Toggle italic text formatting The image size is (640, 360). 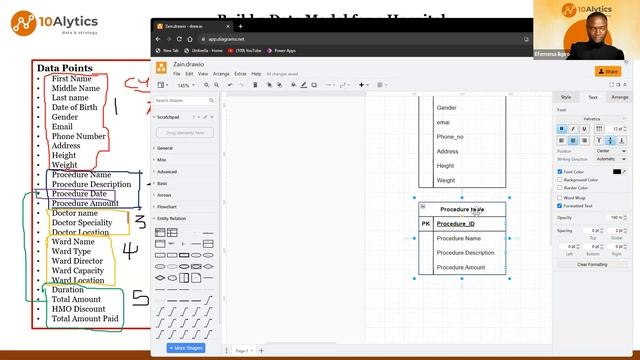click(x=573, y=129)
